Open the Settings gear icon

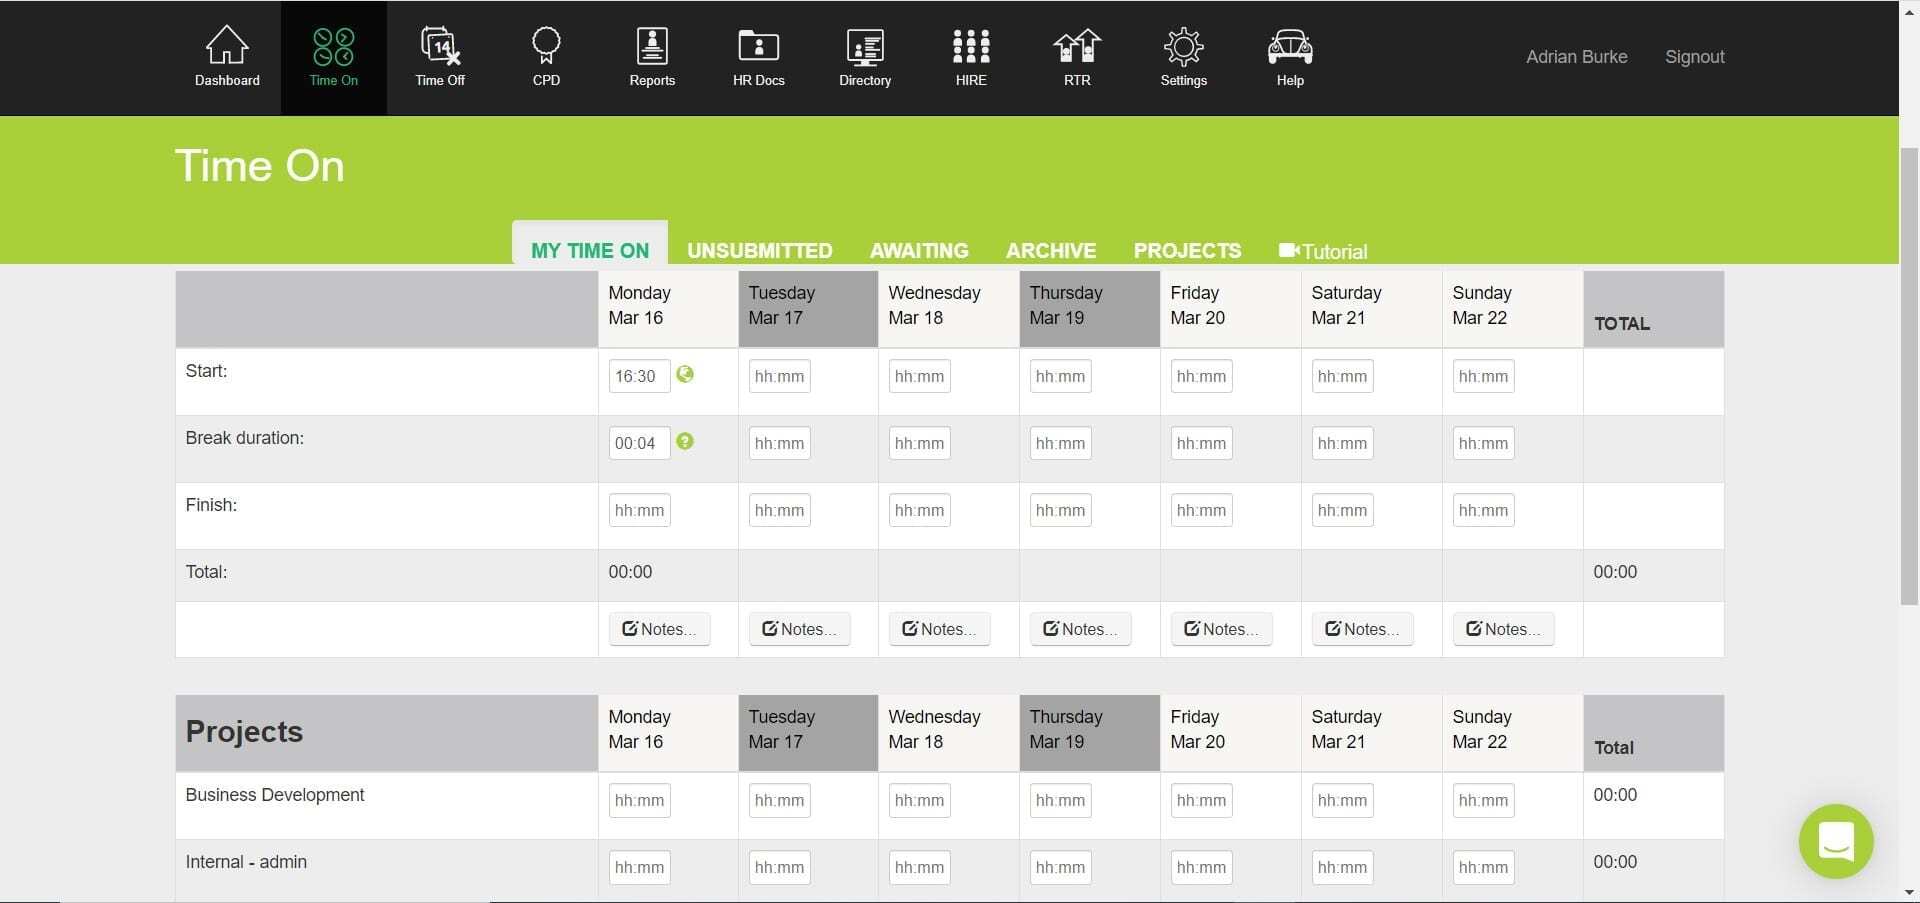[1183, 46]
